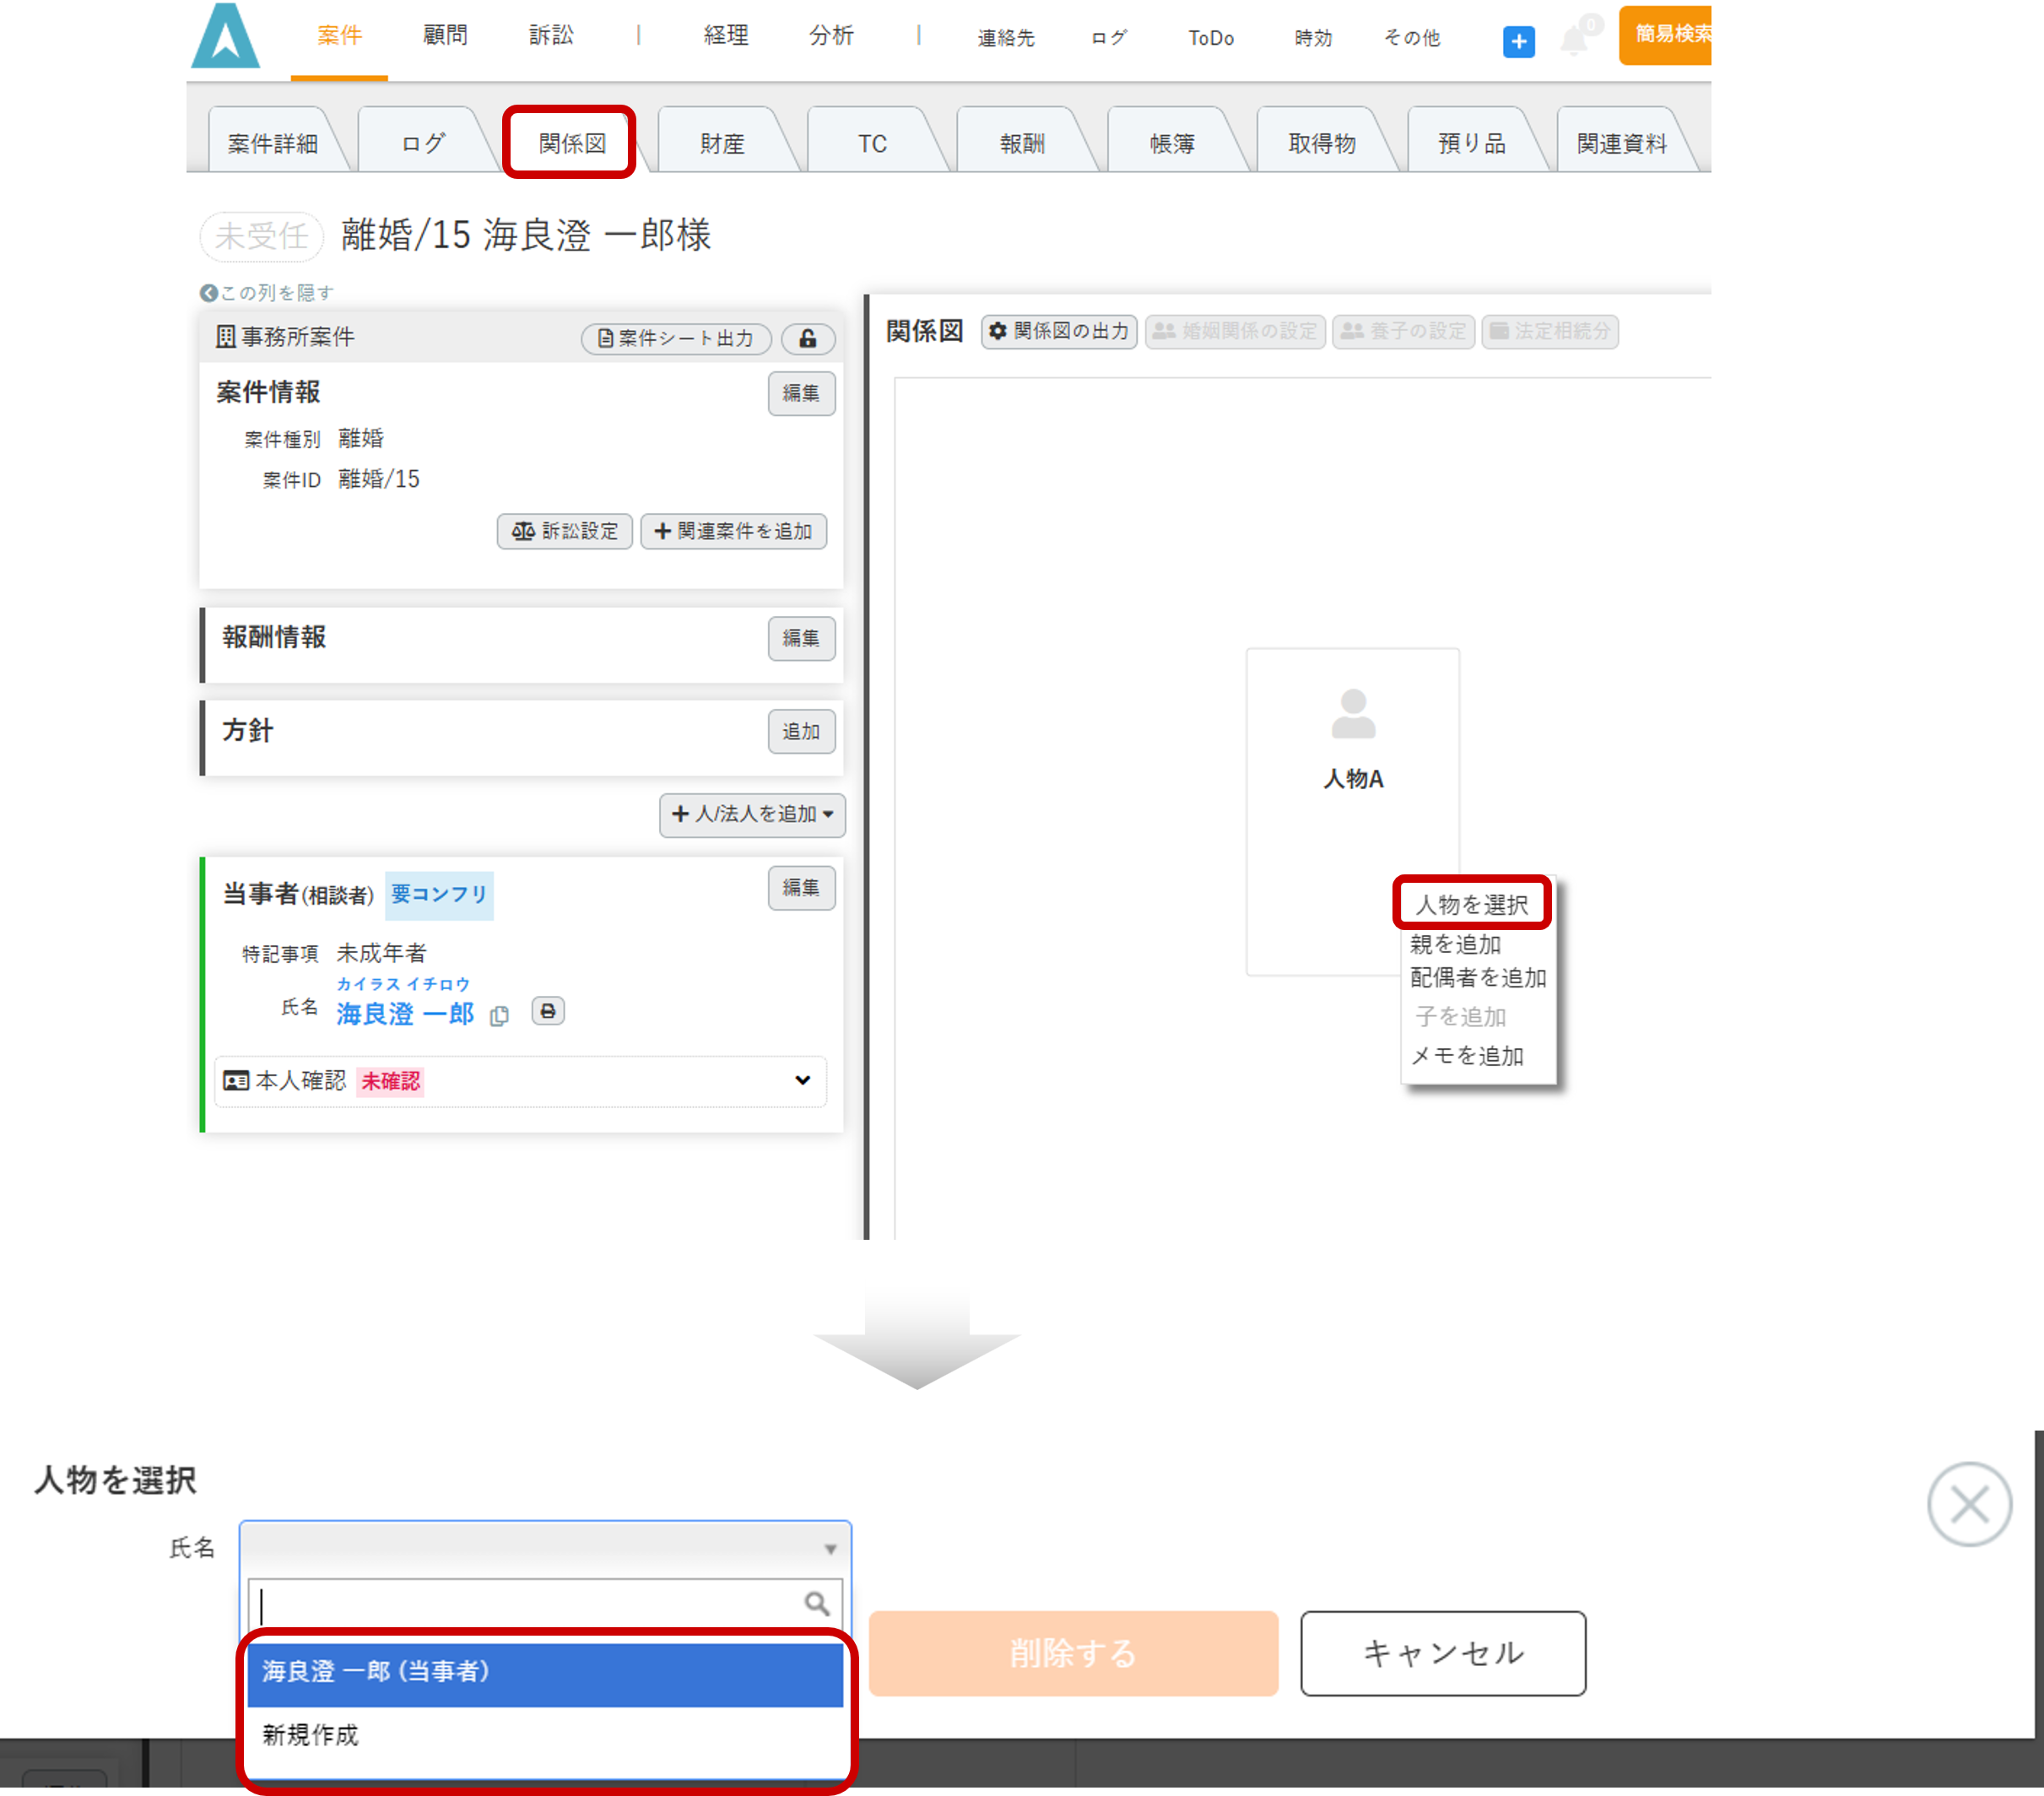Open the 経理 top menu
Viewport: 2044px width, 1796px height.
pyautogui.click(x=726, y=36)
